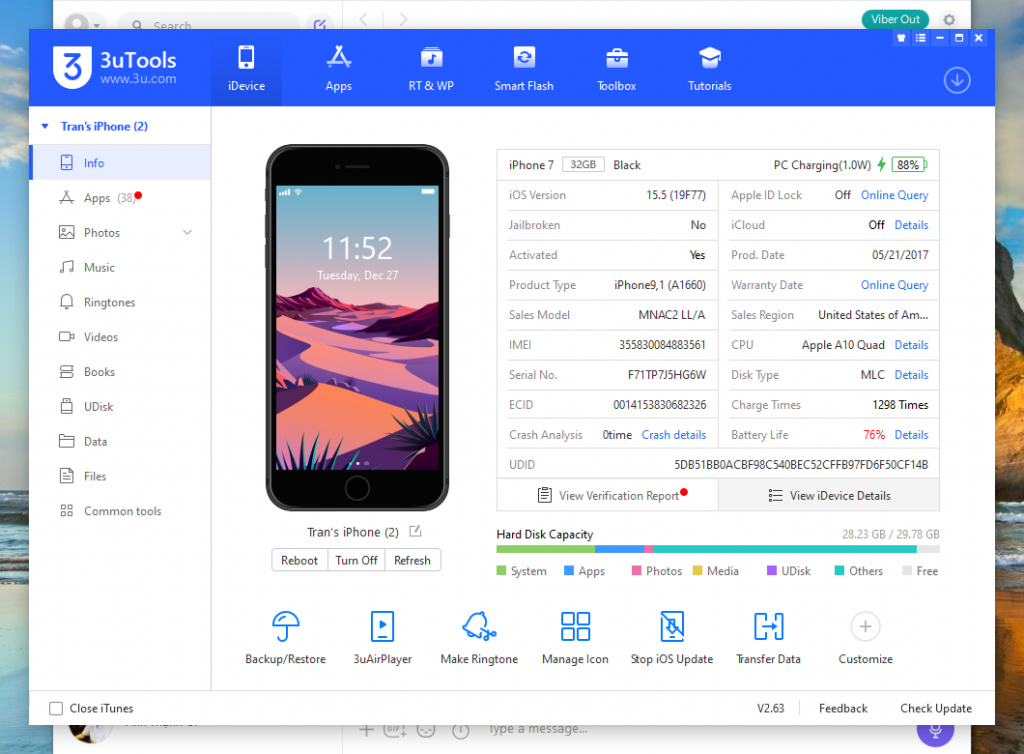This screenshot has height=754, width=1024.
Task: Open Apps (38) in sidebar
Action: point(120,198)
